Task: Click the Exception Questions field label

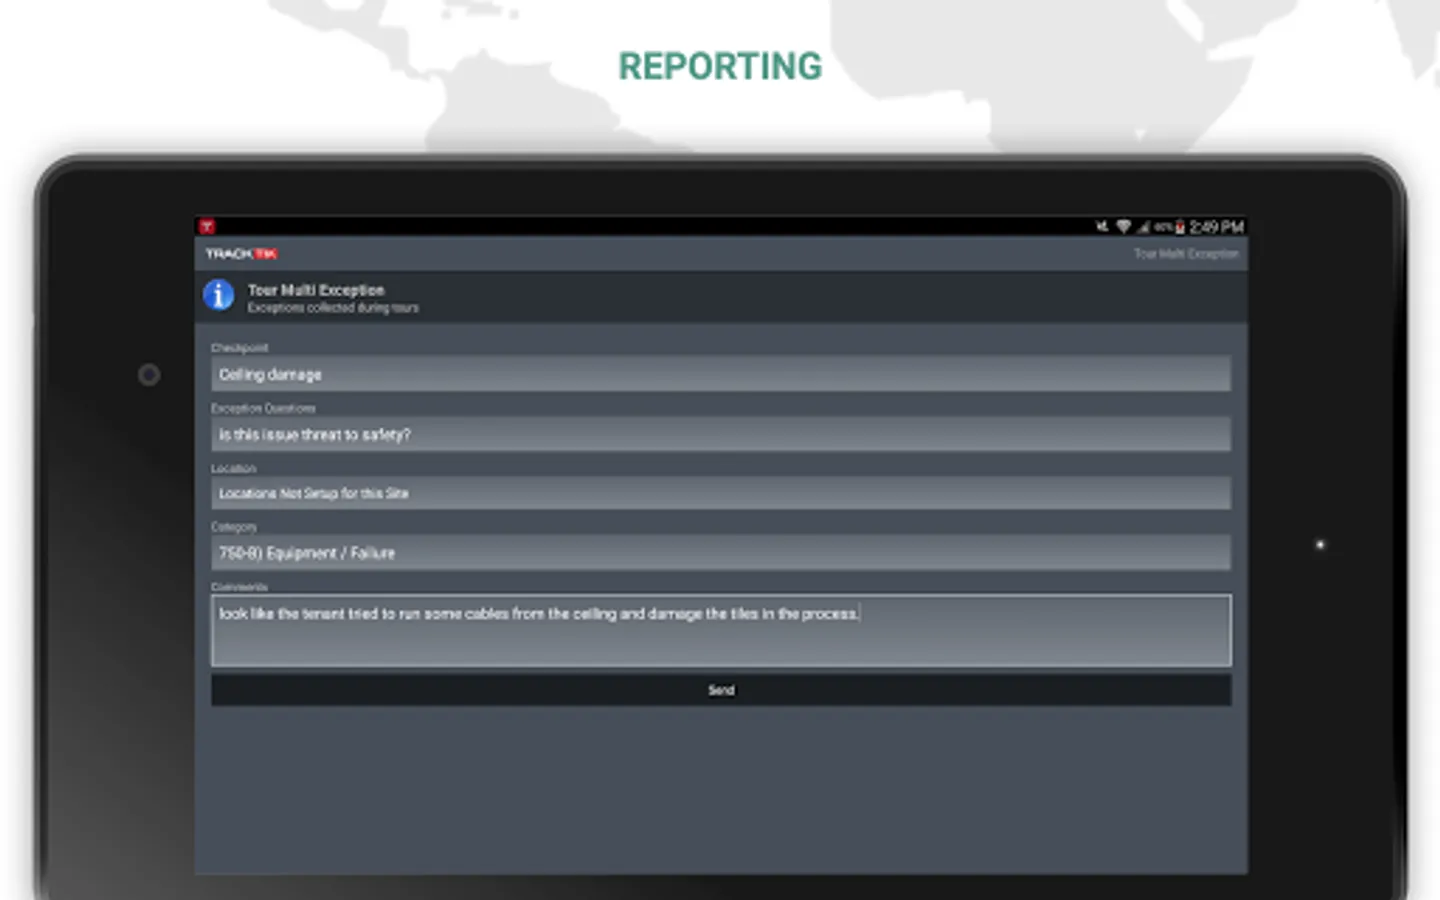Action: click(263, 408)
